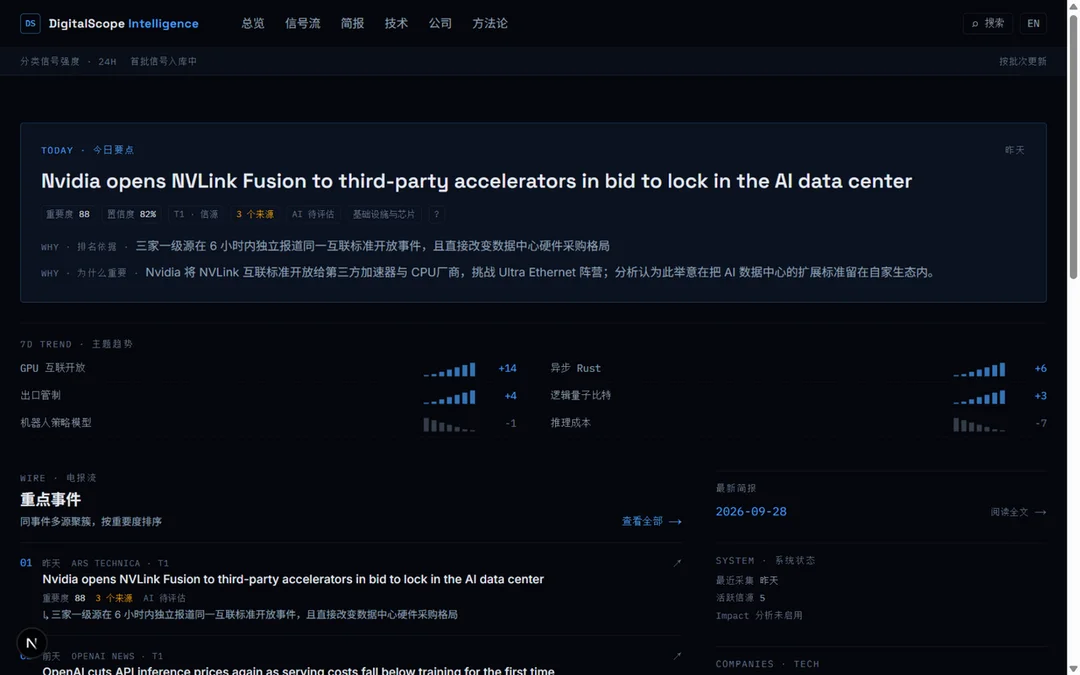Click ARS TECHNICA source label
1080x675 pixels.
(105, 563)
